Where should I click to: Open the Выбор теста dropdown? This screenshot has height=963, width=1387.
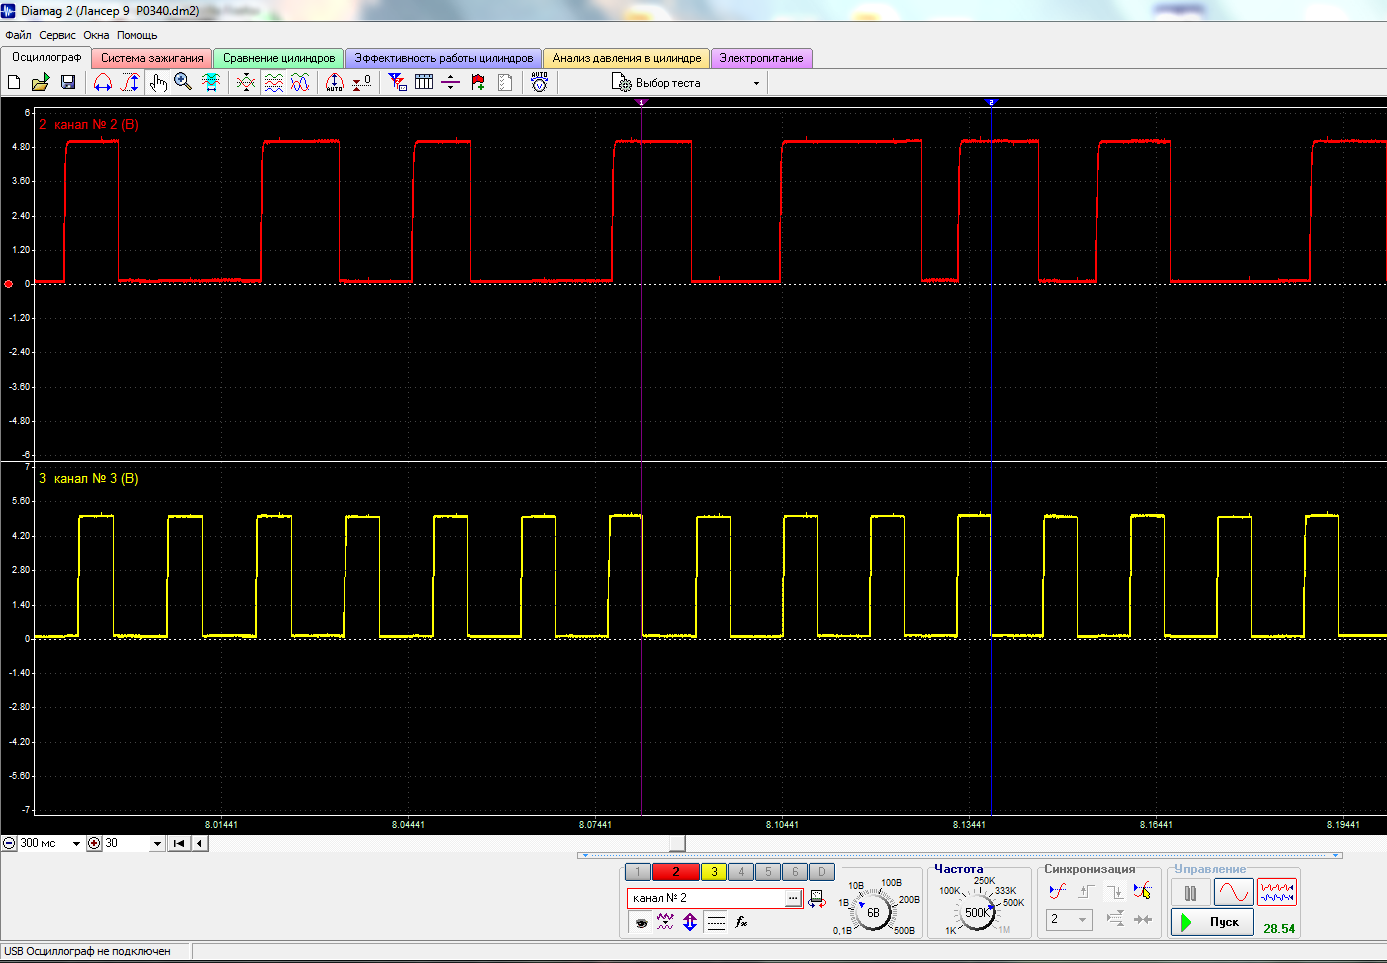tap(686, 83)
